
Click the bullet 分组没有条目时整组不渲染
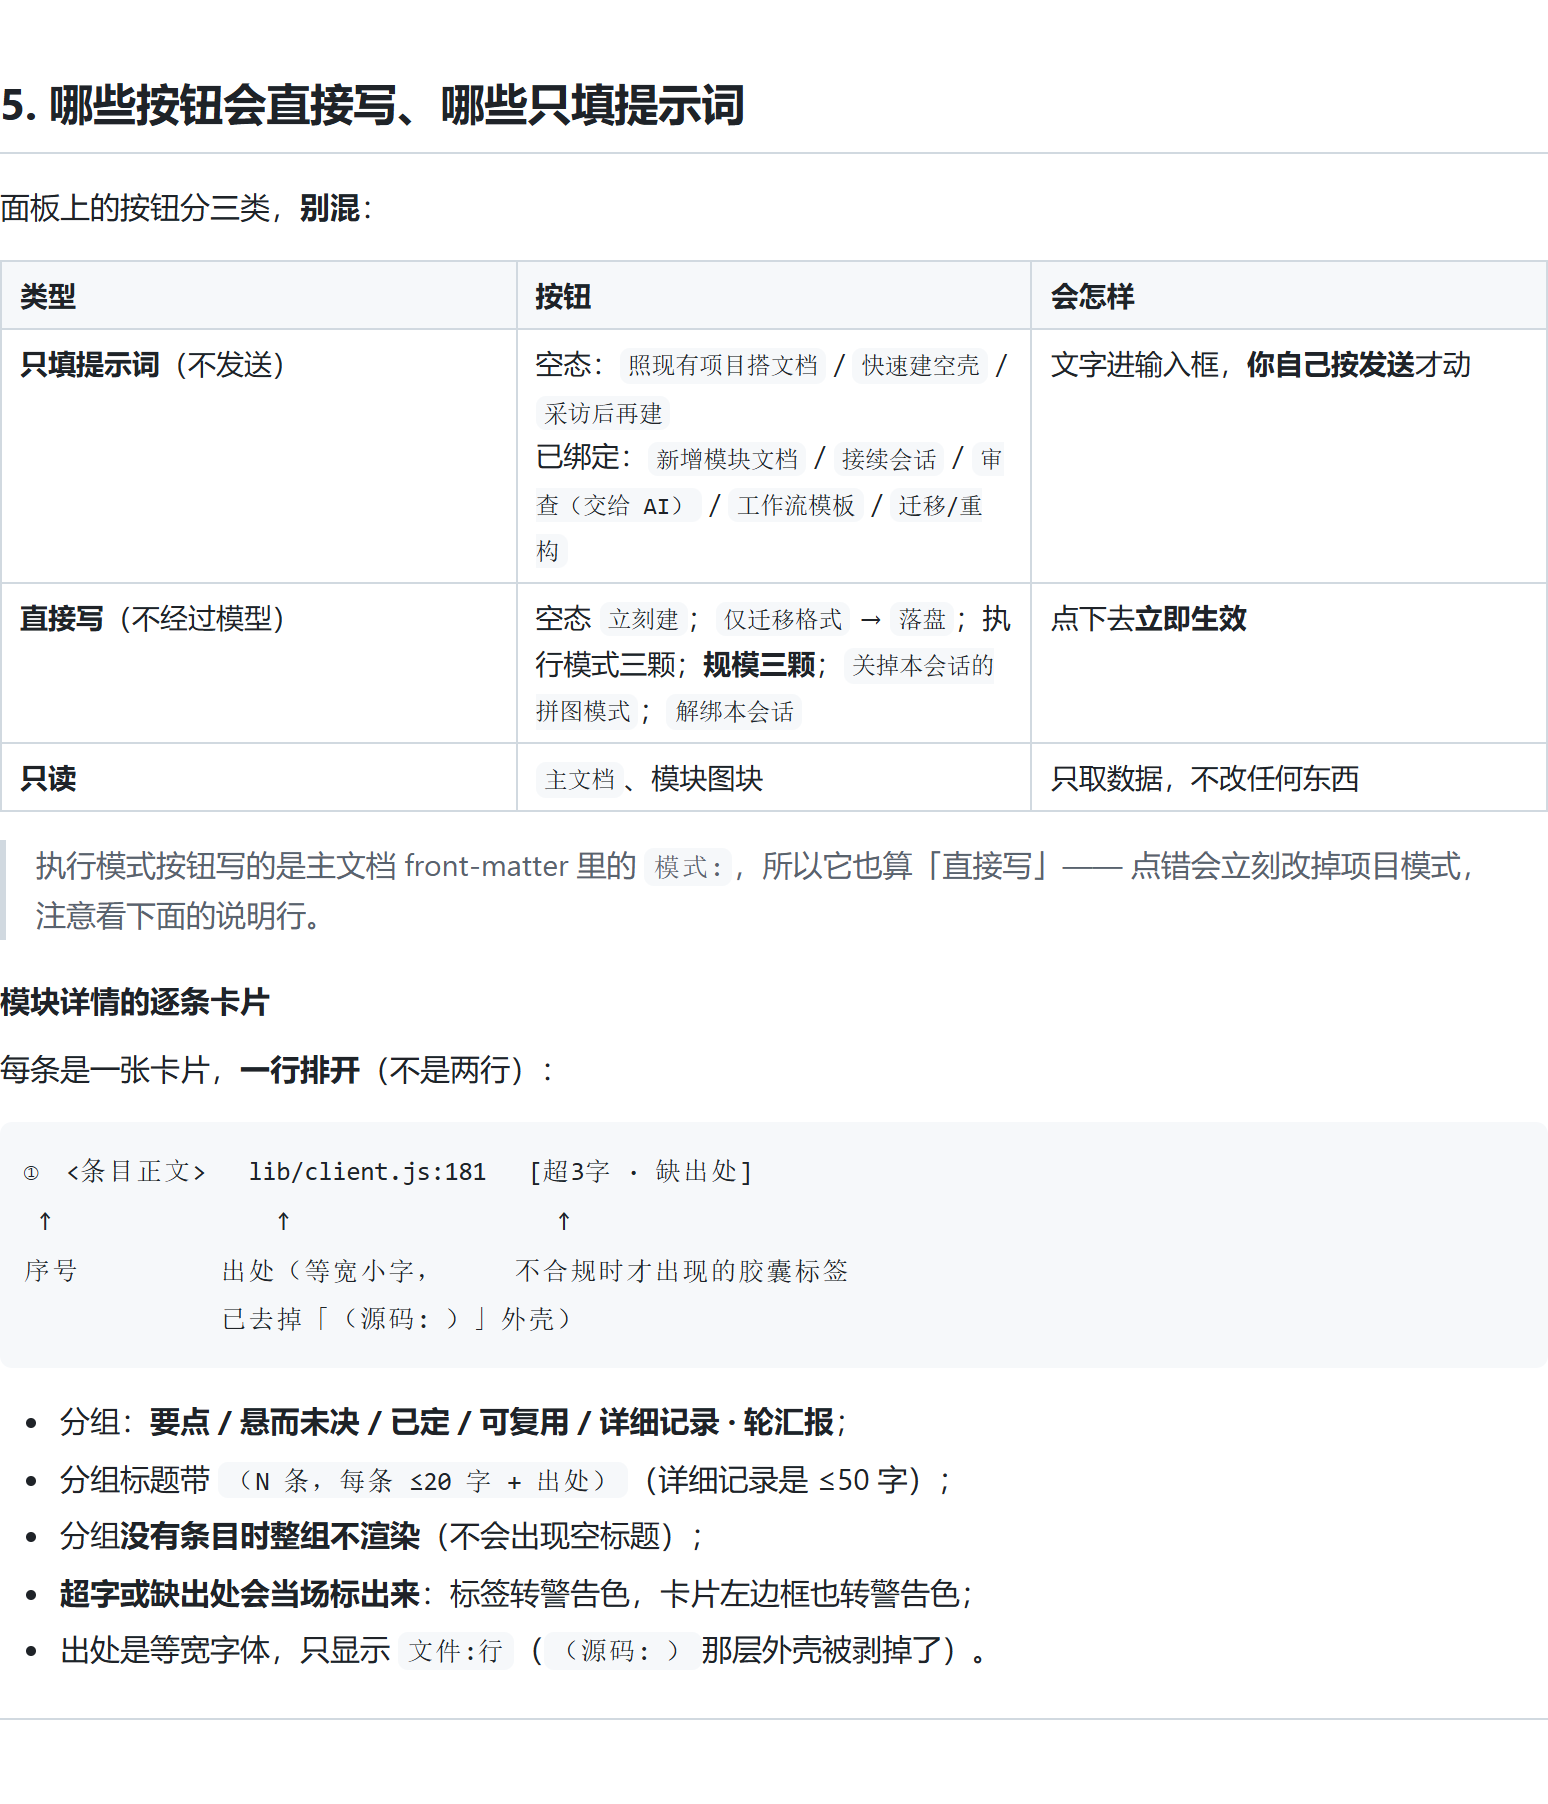382,1536
